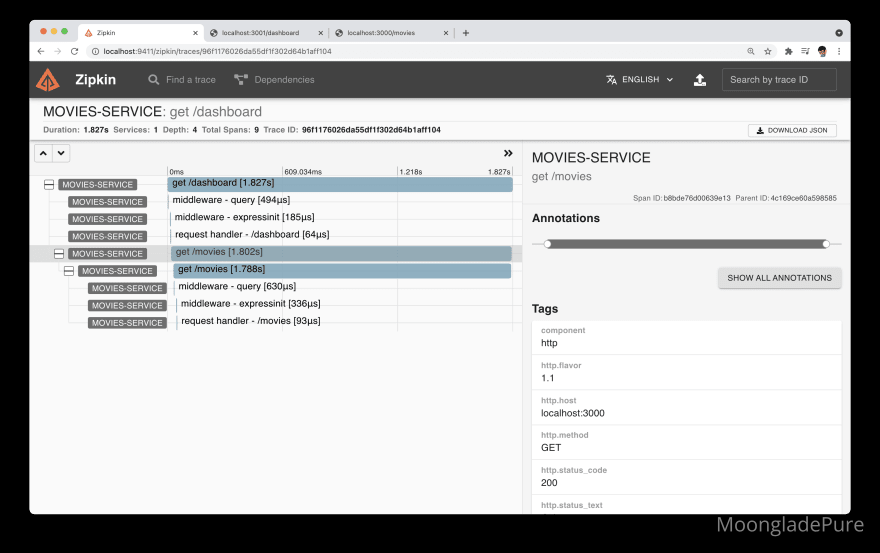Click the Zipkin logo icon
Image resolution: width=880 pixels, height=553 pixels.
pos(48,80)
